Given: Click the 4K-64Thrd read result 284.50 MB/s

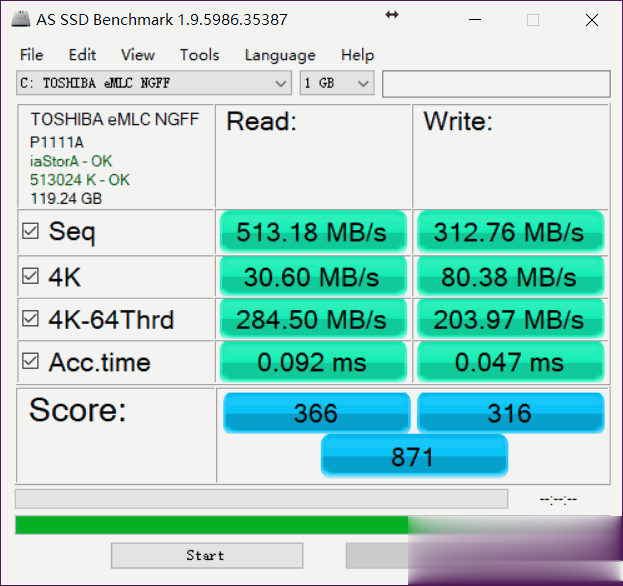Looking at the screenshot, I should (313, 319).
